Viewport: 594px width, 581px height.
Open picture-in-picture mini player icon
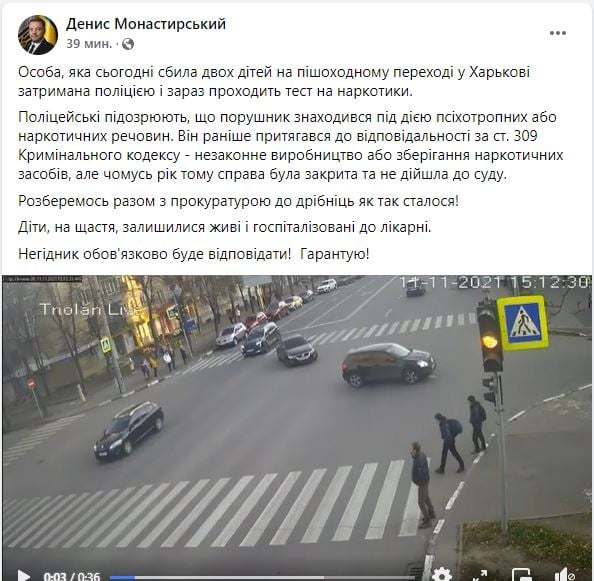click(522, 575)
